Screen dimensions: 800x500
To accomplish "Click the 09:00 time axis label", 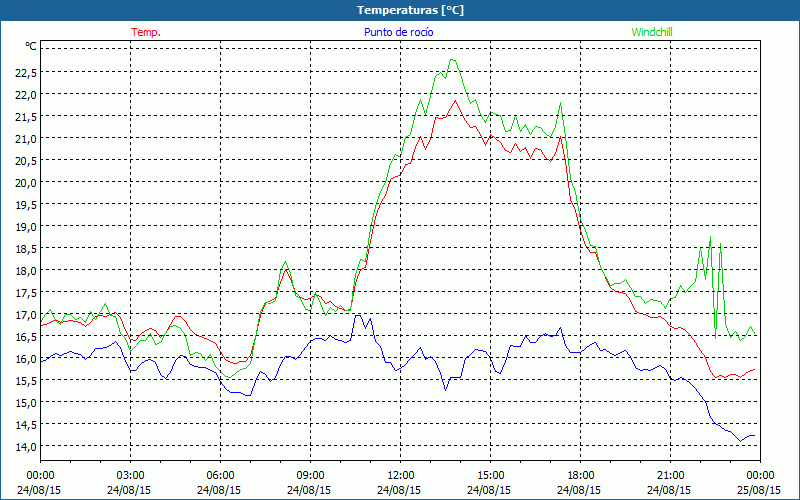I will click(310, 476).
